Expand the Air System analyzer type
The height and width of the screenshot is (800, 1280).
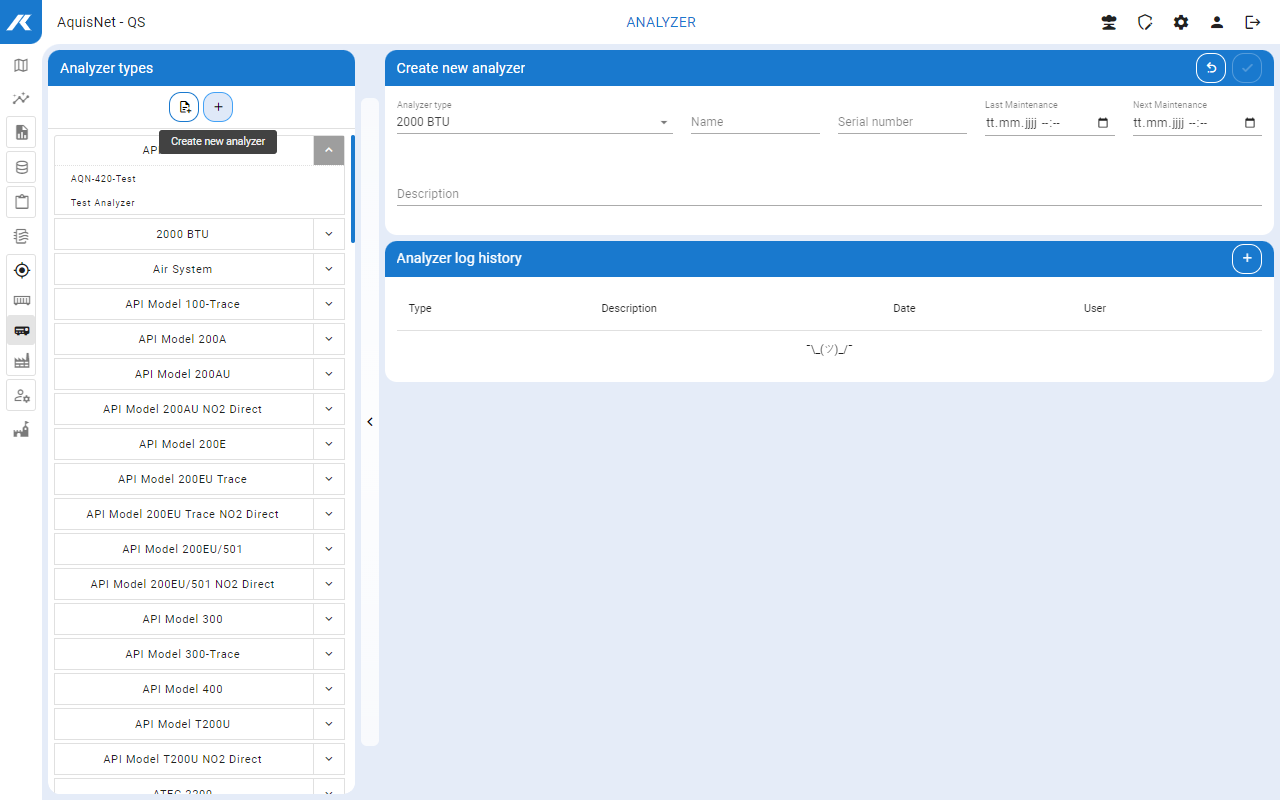click(x=329, y=269)
